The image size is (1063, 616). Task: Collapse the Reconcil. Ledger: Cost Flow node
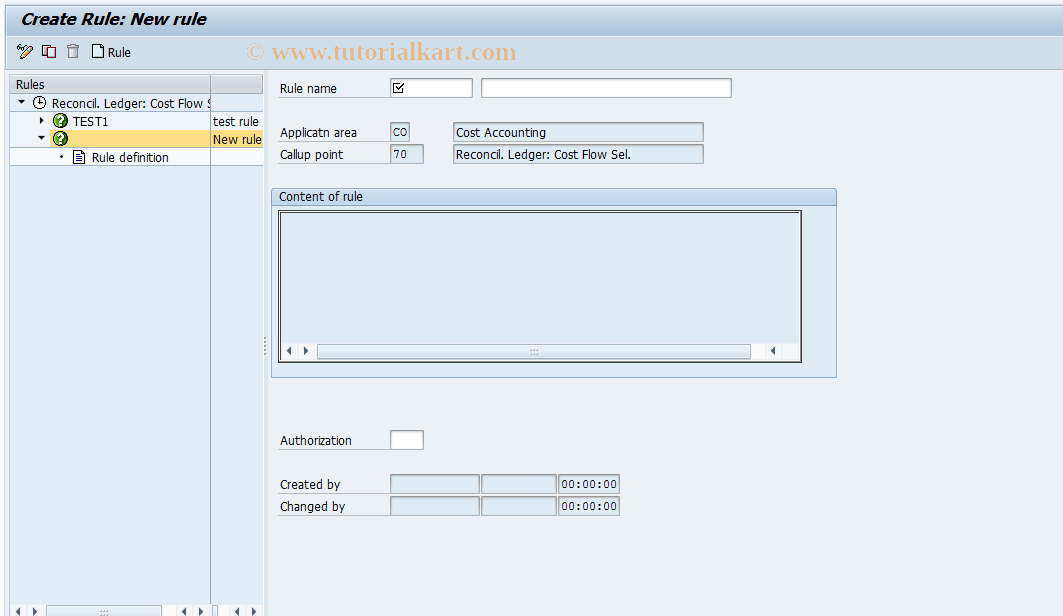[x=22, y=102]
